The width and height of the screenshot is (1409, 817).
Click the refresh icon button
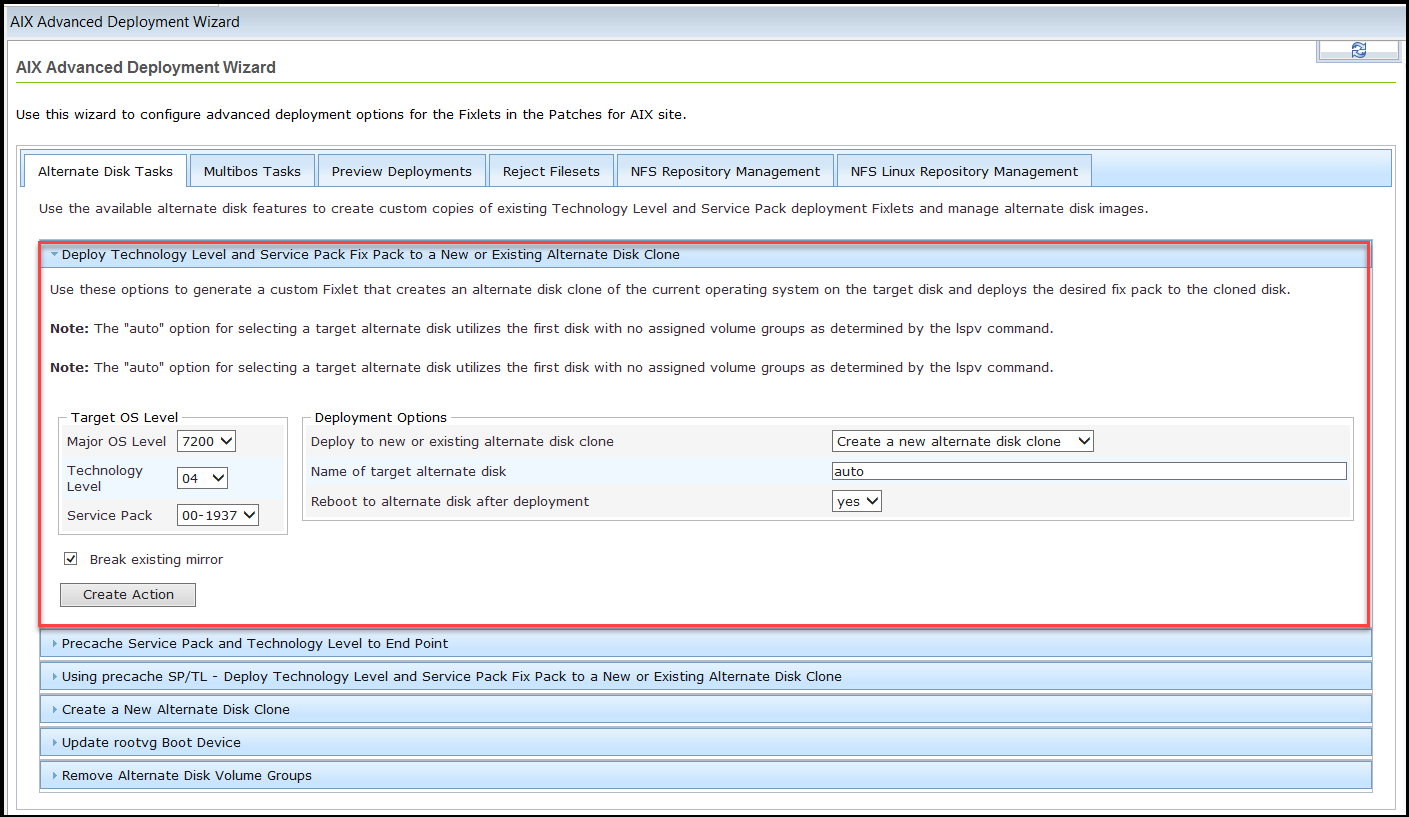[1358, 50]
